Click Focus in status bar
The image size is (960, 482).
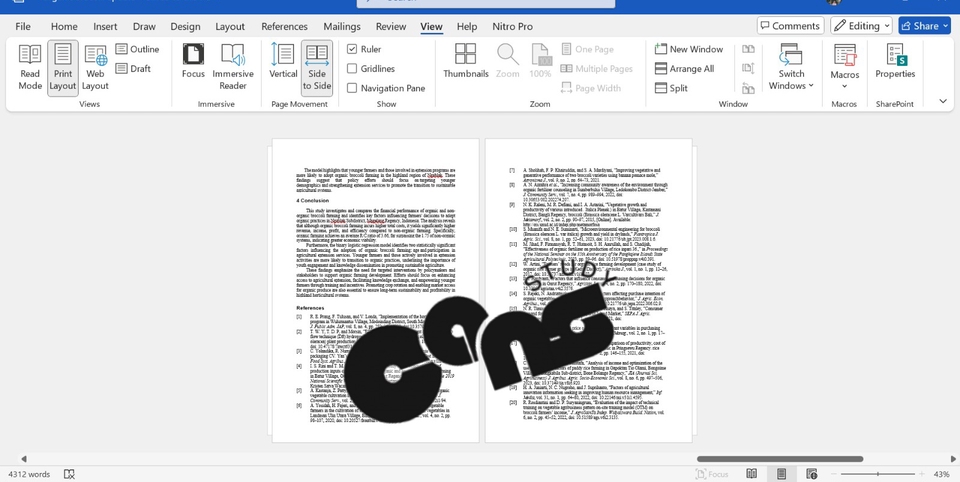[x=712, y=474]
